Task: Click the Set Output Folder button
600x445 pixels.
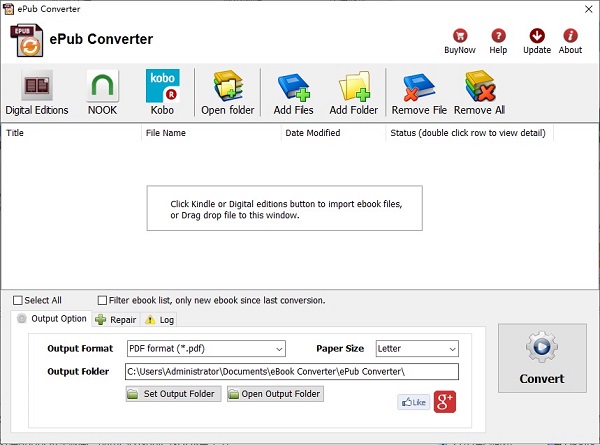Action: 171,394
